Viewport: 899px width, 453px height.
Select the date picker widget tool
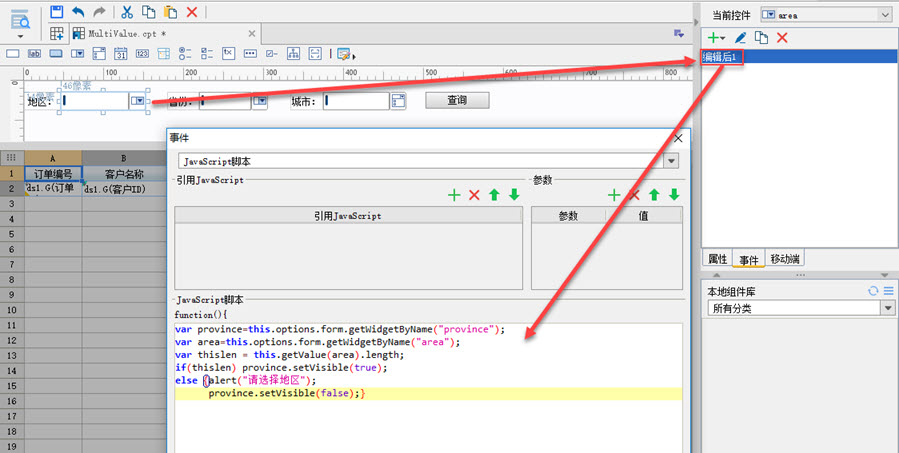(x=120, y=54)
